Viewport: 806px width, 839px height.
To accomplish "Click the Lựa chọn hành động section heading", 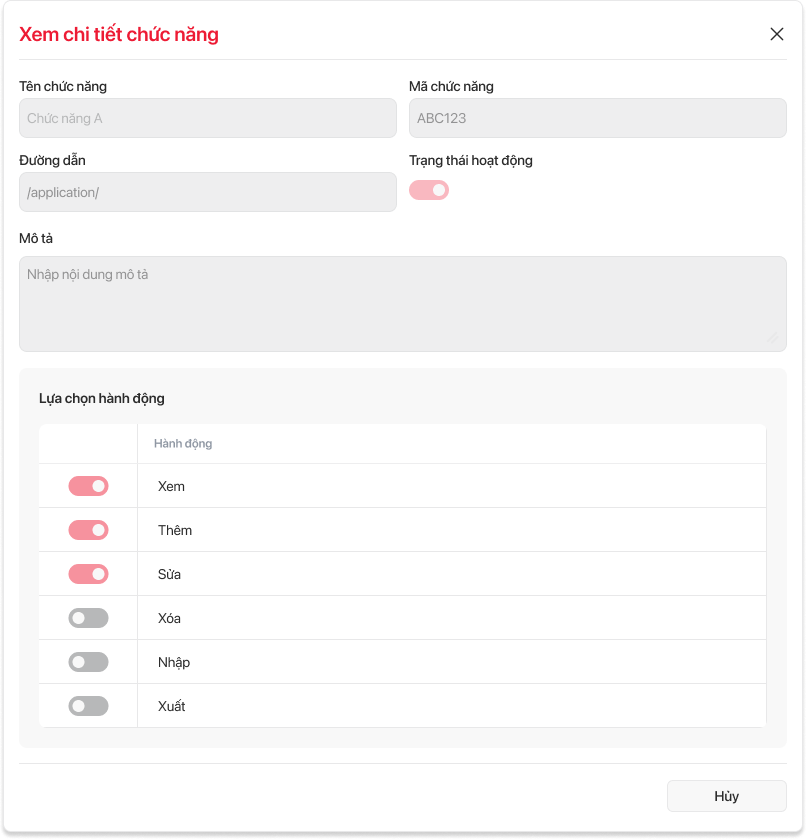I will 102,398.
